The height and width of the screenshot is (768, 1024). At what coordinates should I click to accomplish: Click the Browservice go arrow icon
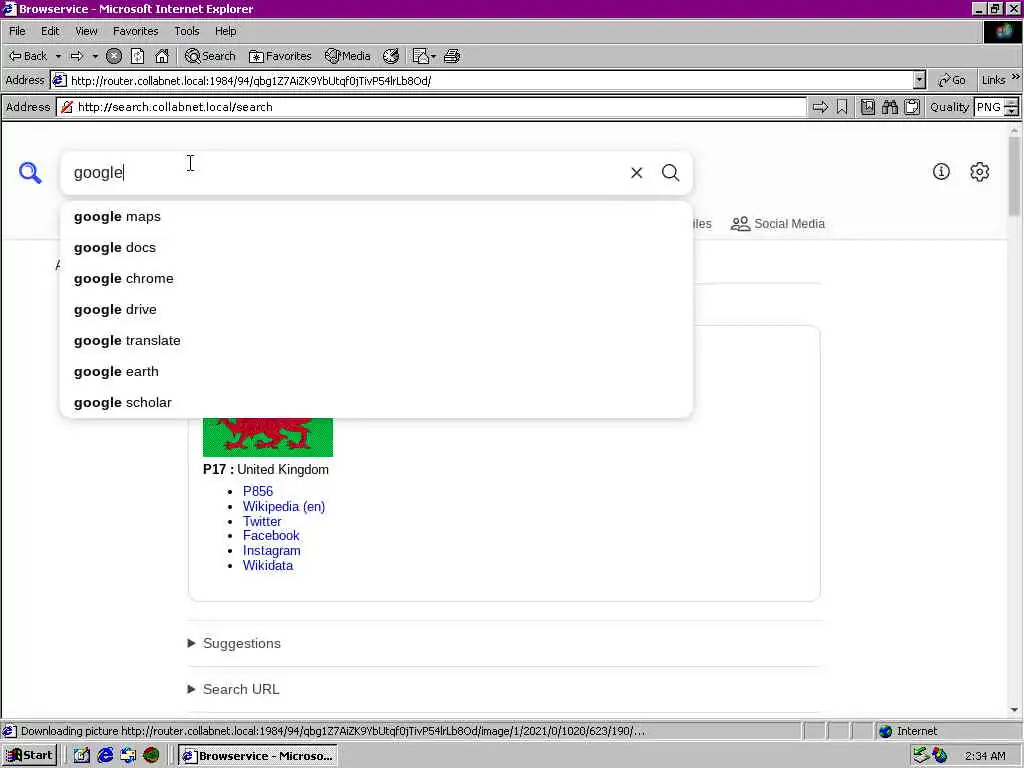tap(820, 107)
